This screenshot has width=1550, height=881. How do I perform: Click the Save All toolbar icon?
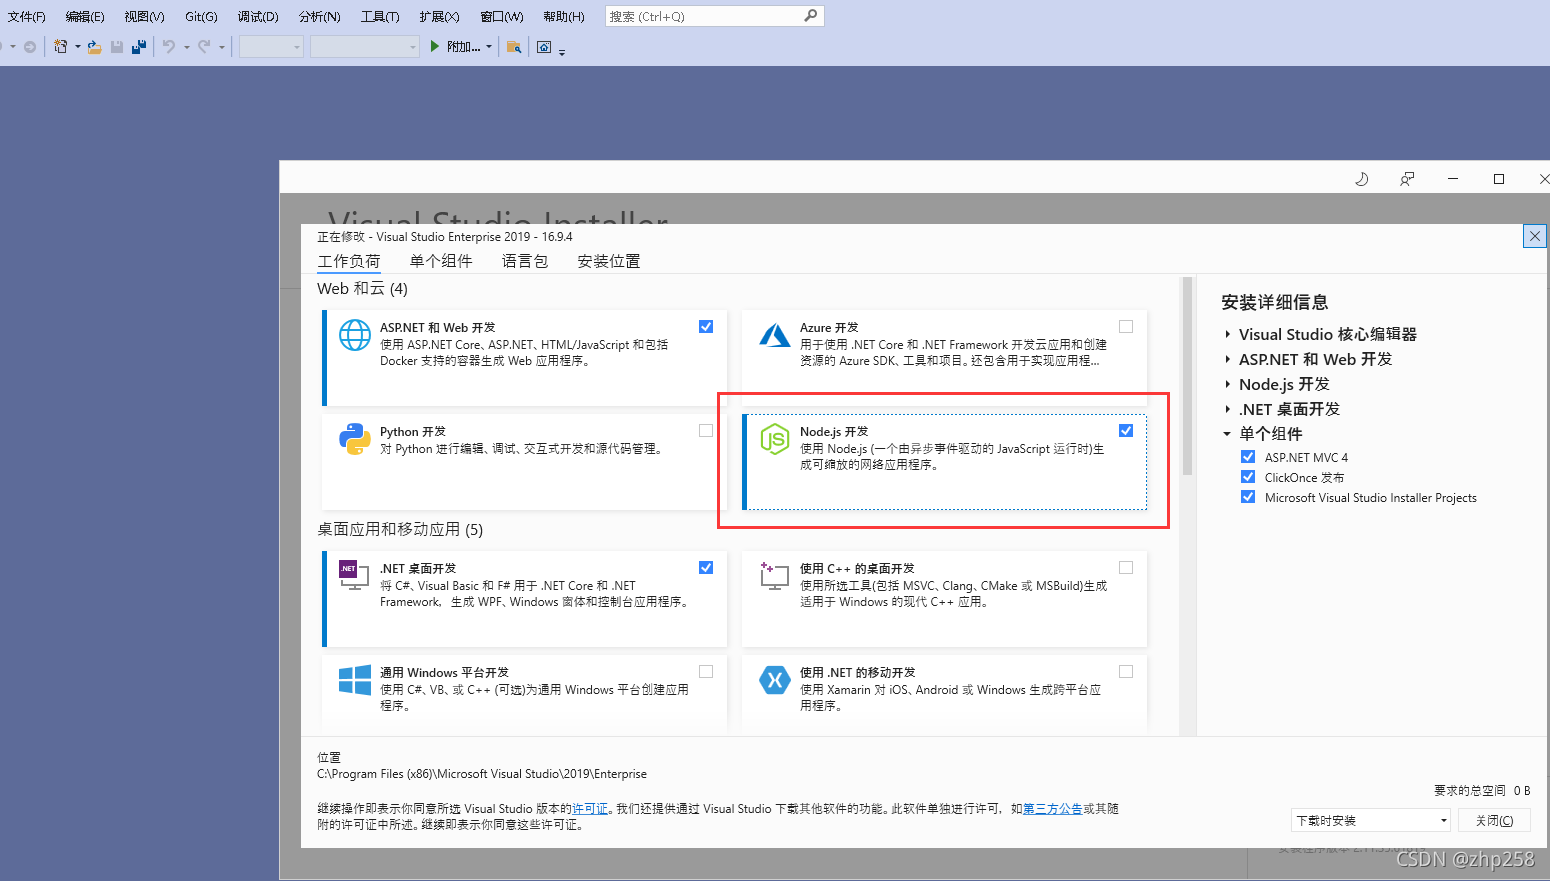[x=139, y=47]
